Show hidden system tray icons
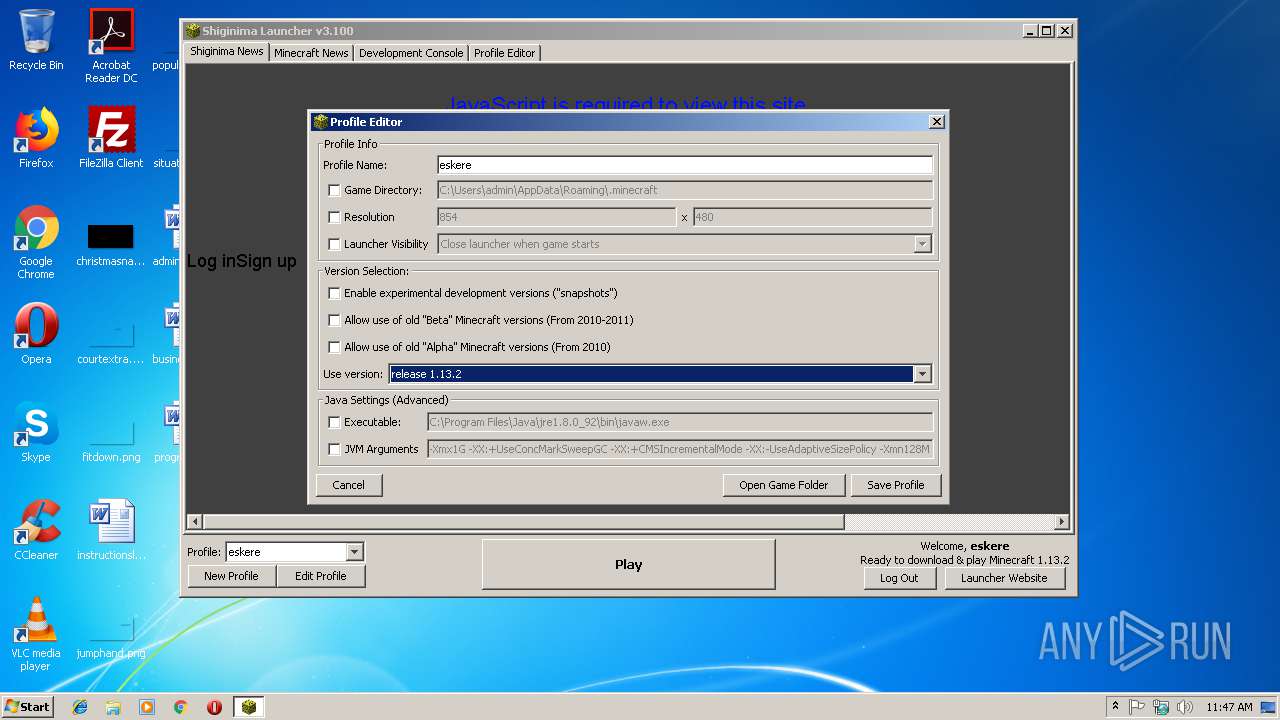 point(1115,707)
